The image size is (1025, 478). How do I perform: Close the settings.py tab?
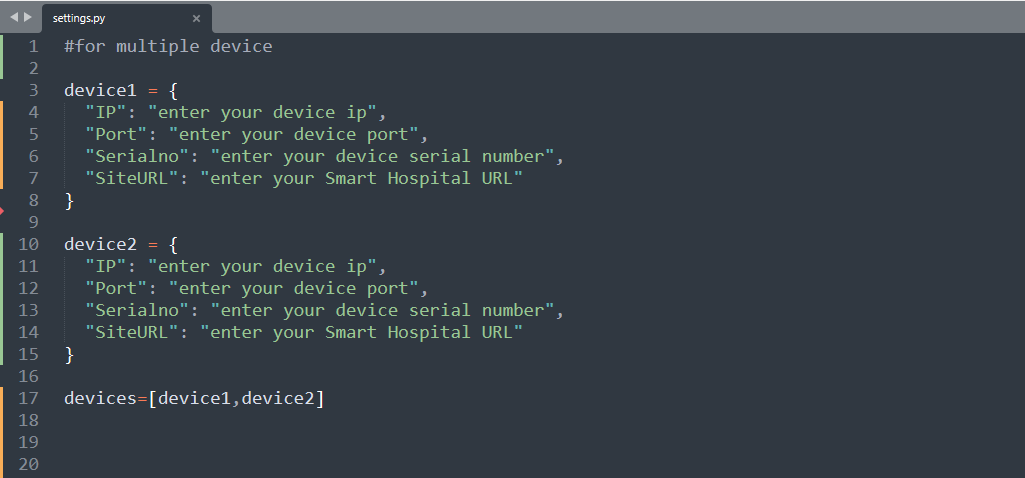click(196, 18)
